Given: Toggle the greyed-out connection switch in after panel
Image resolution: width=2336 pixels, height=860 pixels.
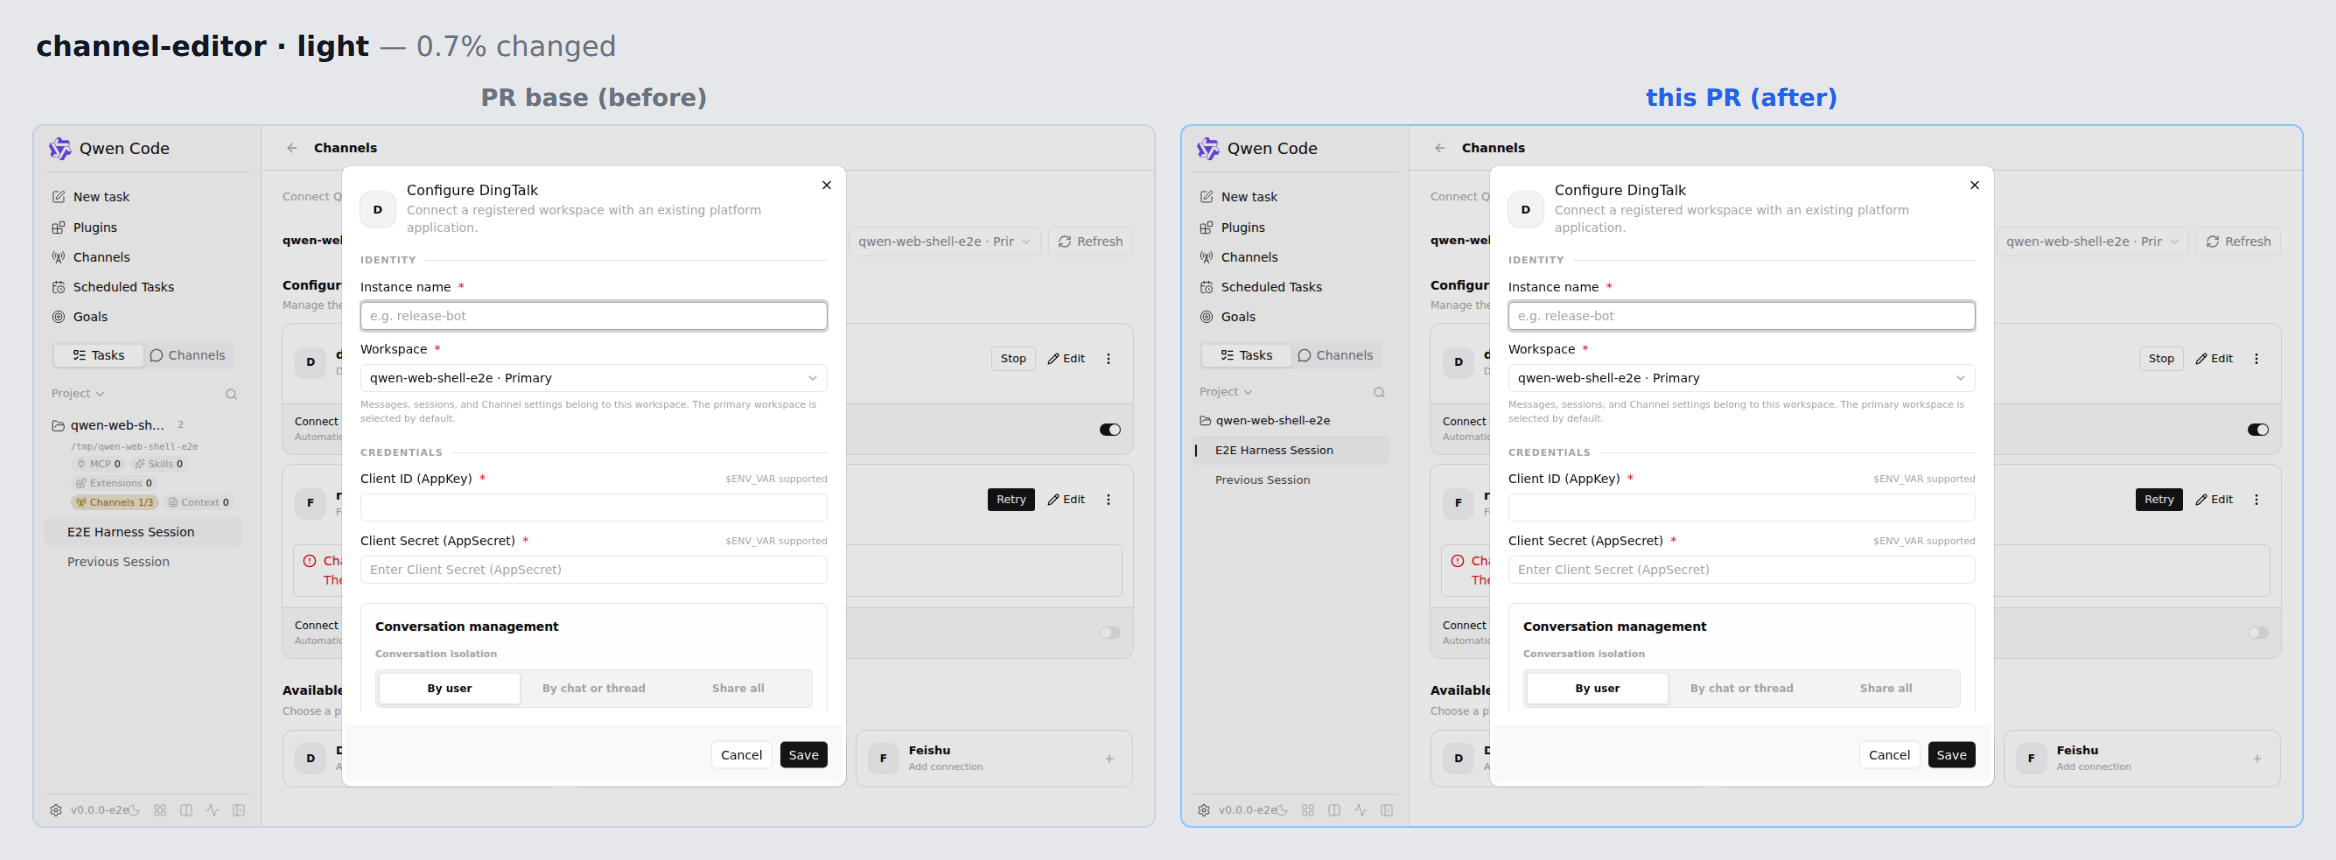Looking at the screenshot, I should [x=2258, y=633].
